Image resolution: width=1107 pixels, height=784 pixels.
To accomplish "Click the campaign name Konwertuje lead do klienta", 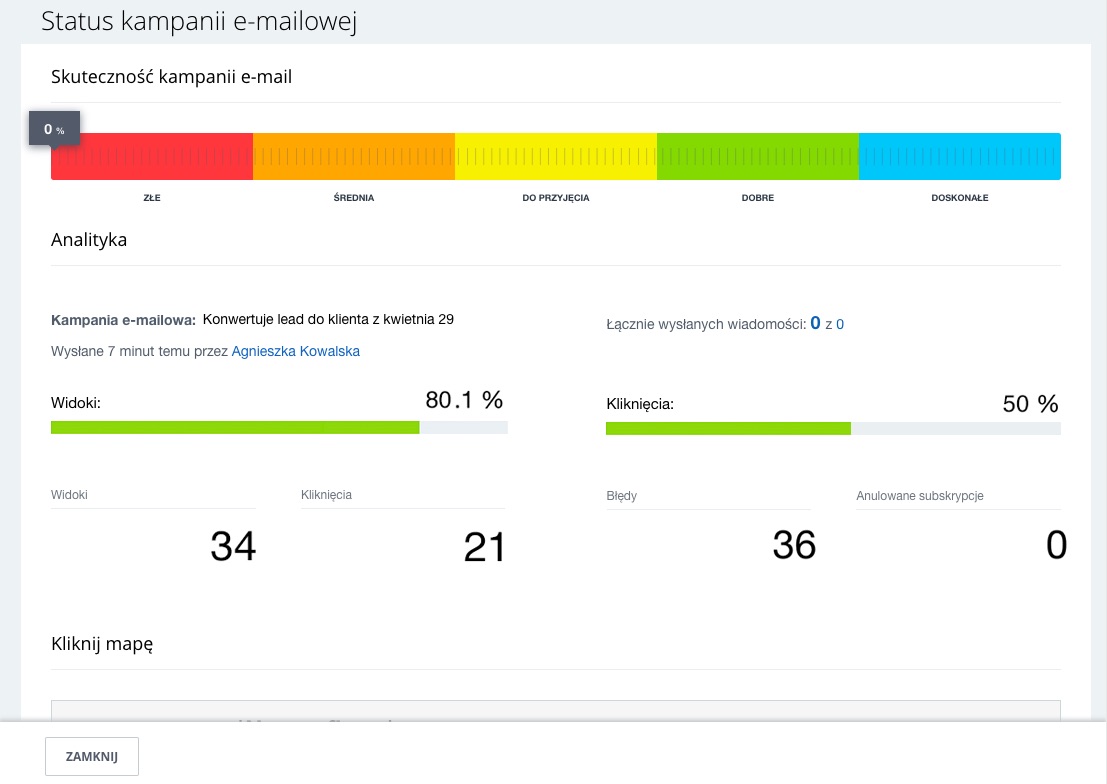I will click(328, 320).
